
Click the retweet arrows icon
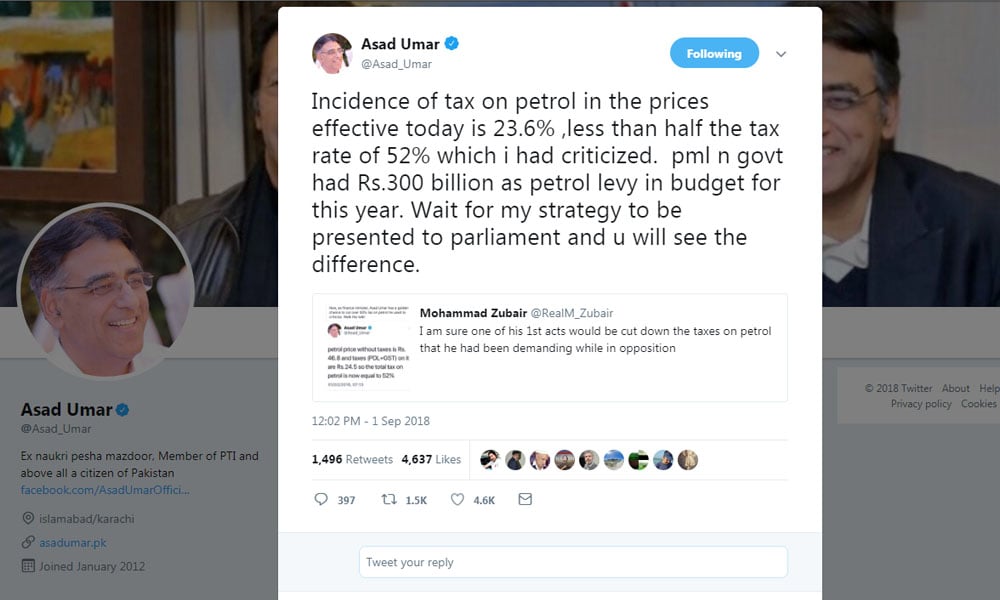point(389,499)
